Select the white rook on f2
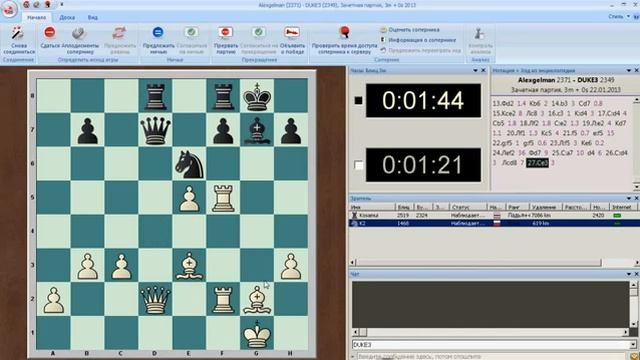The height and width of the screenshot is (360, 640). 223,299
